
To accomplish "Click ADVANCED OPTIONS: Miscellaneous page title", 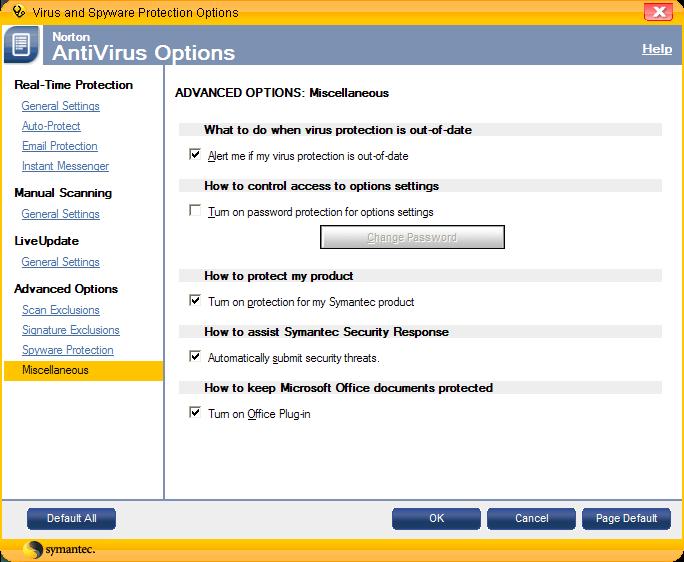I will (x=282, y=93).
